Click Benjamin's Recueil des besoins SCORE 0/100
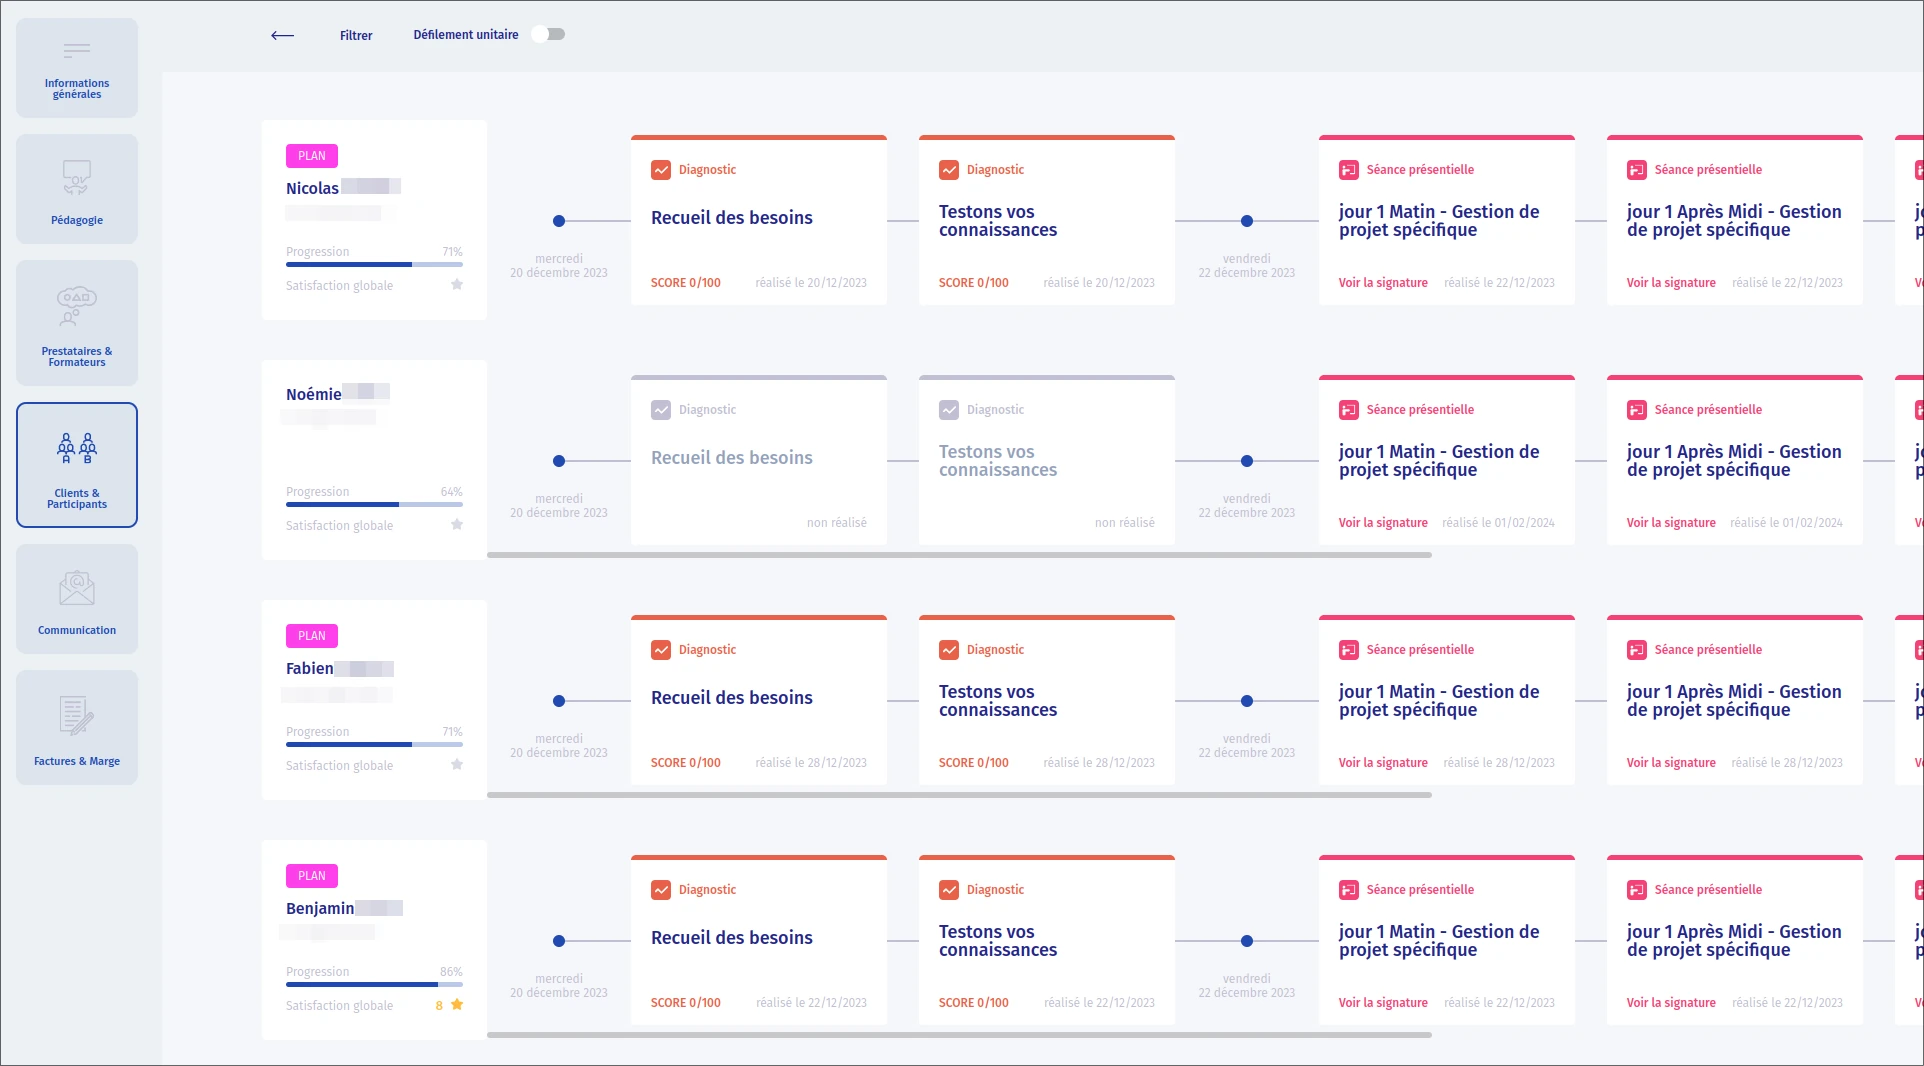 pos(686,1003)
